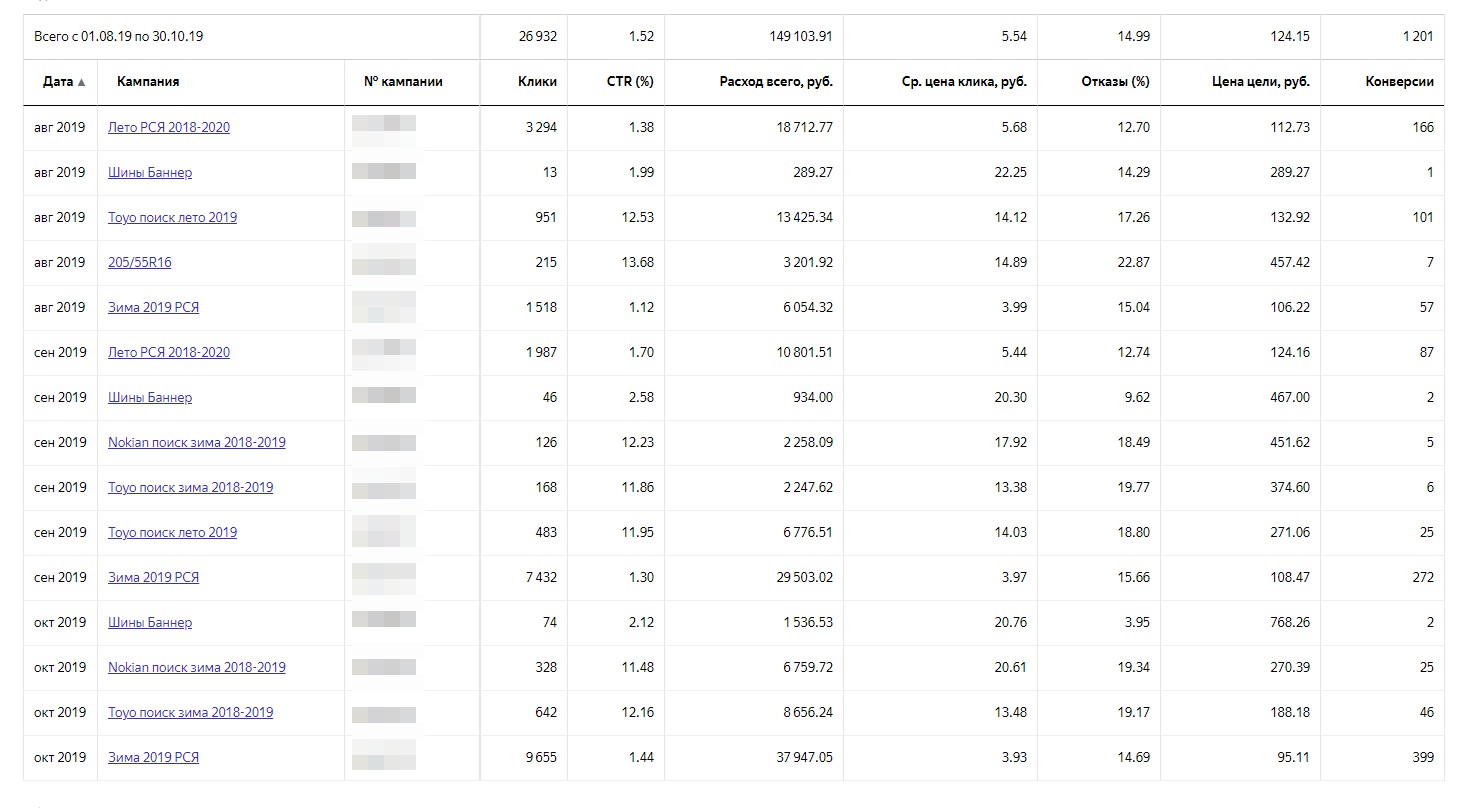
Task: Click Ср. цена клика, руб. header
Action: 963,82
